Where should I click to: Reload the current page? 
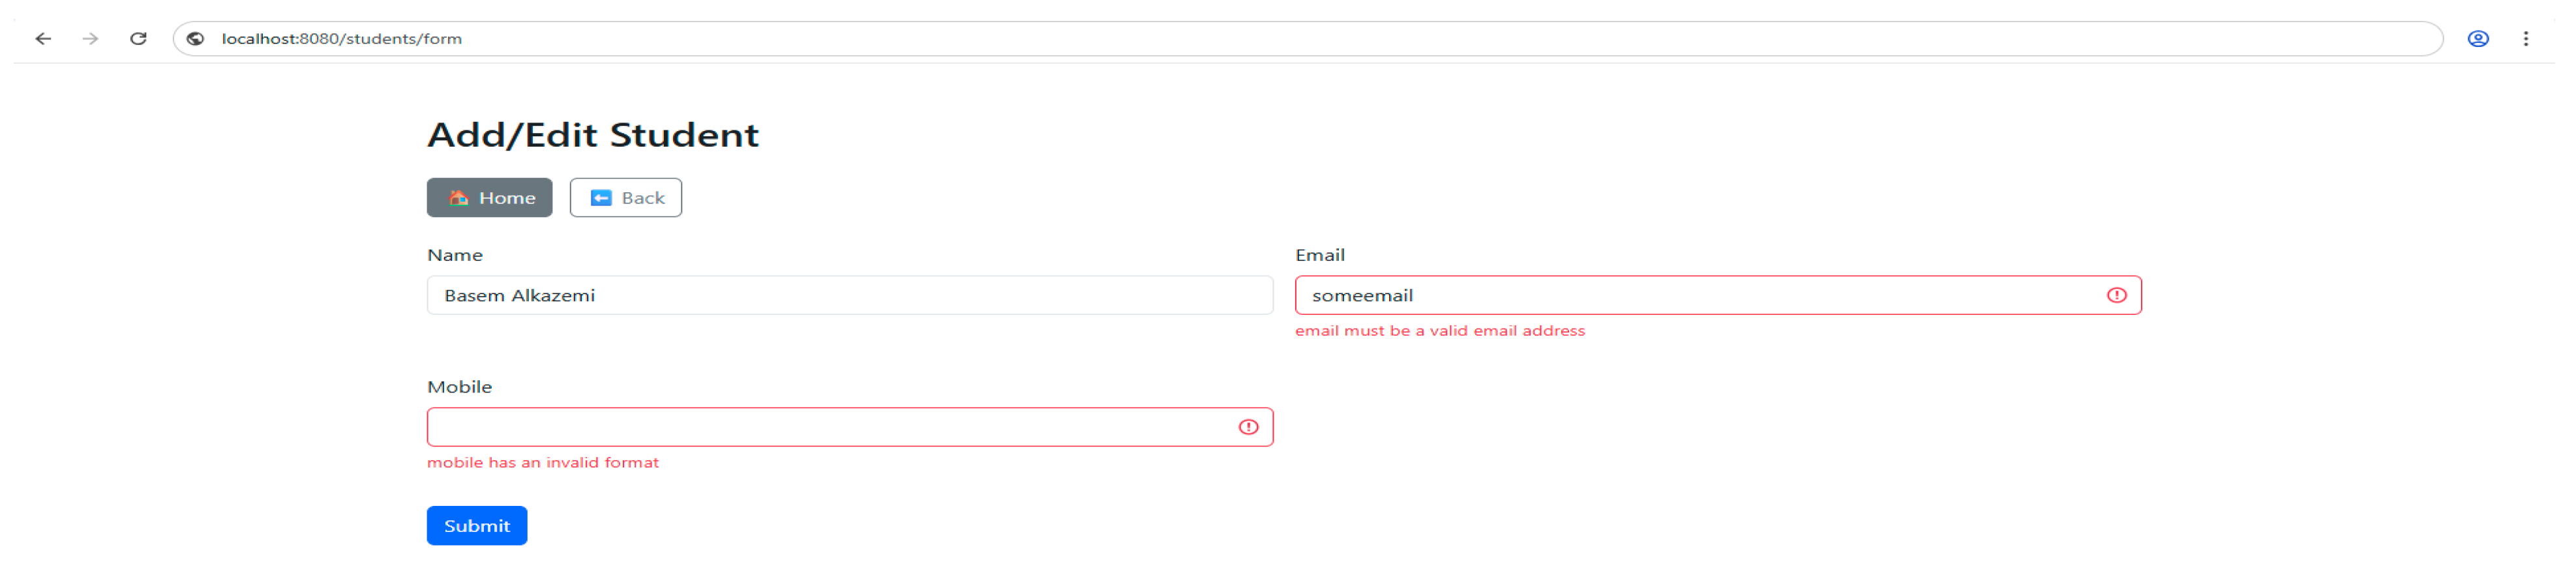[138, 39]
